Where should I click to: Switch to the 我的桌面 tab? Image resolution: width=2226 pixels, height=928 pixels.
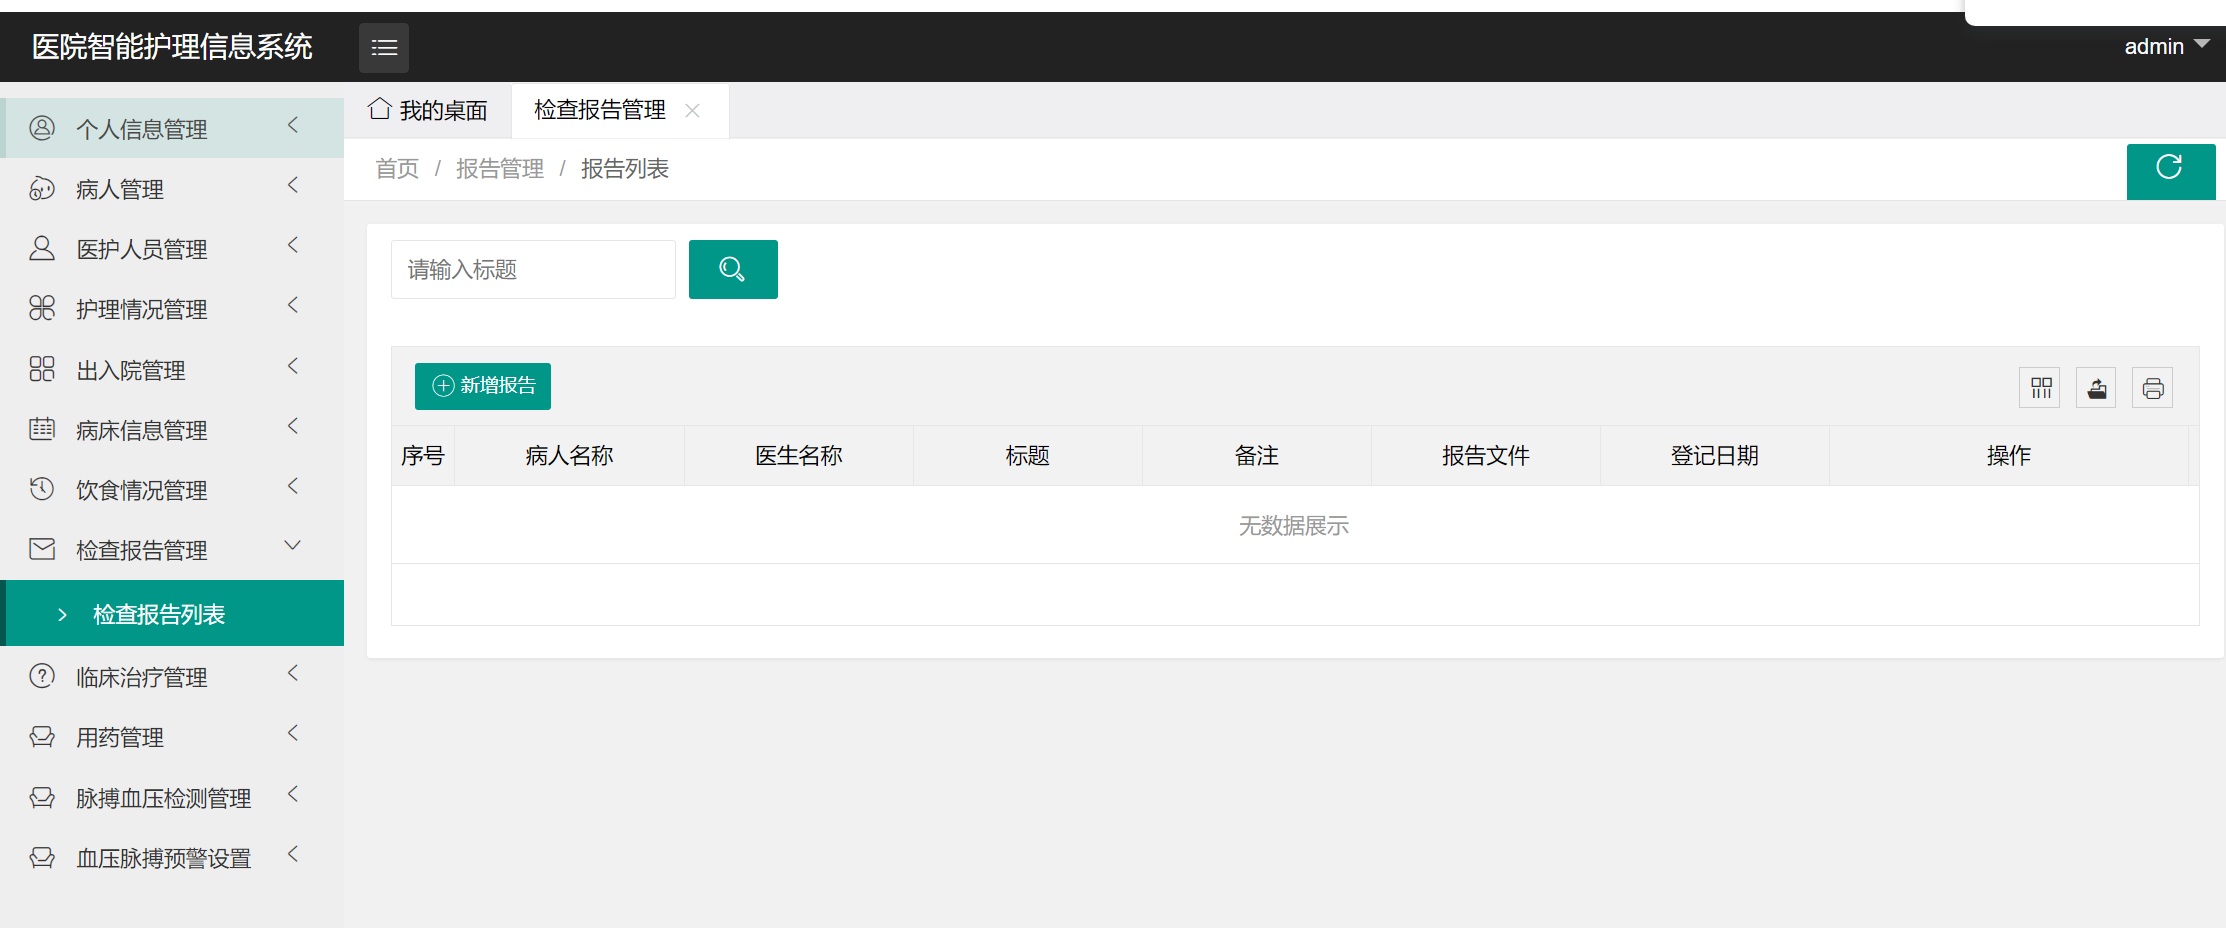tap(443, 110)
